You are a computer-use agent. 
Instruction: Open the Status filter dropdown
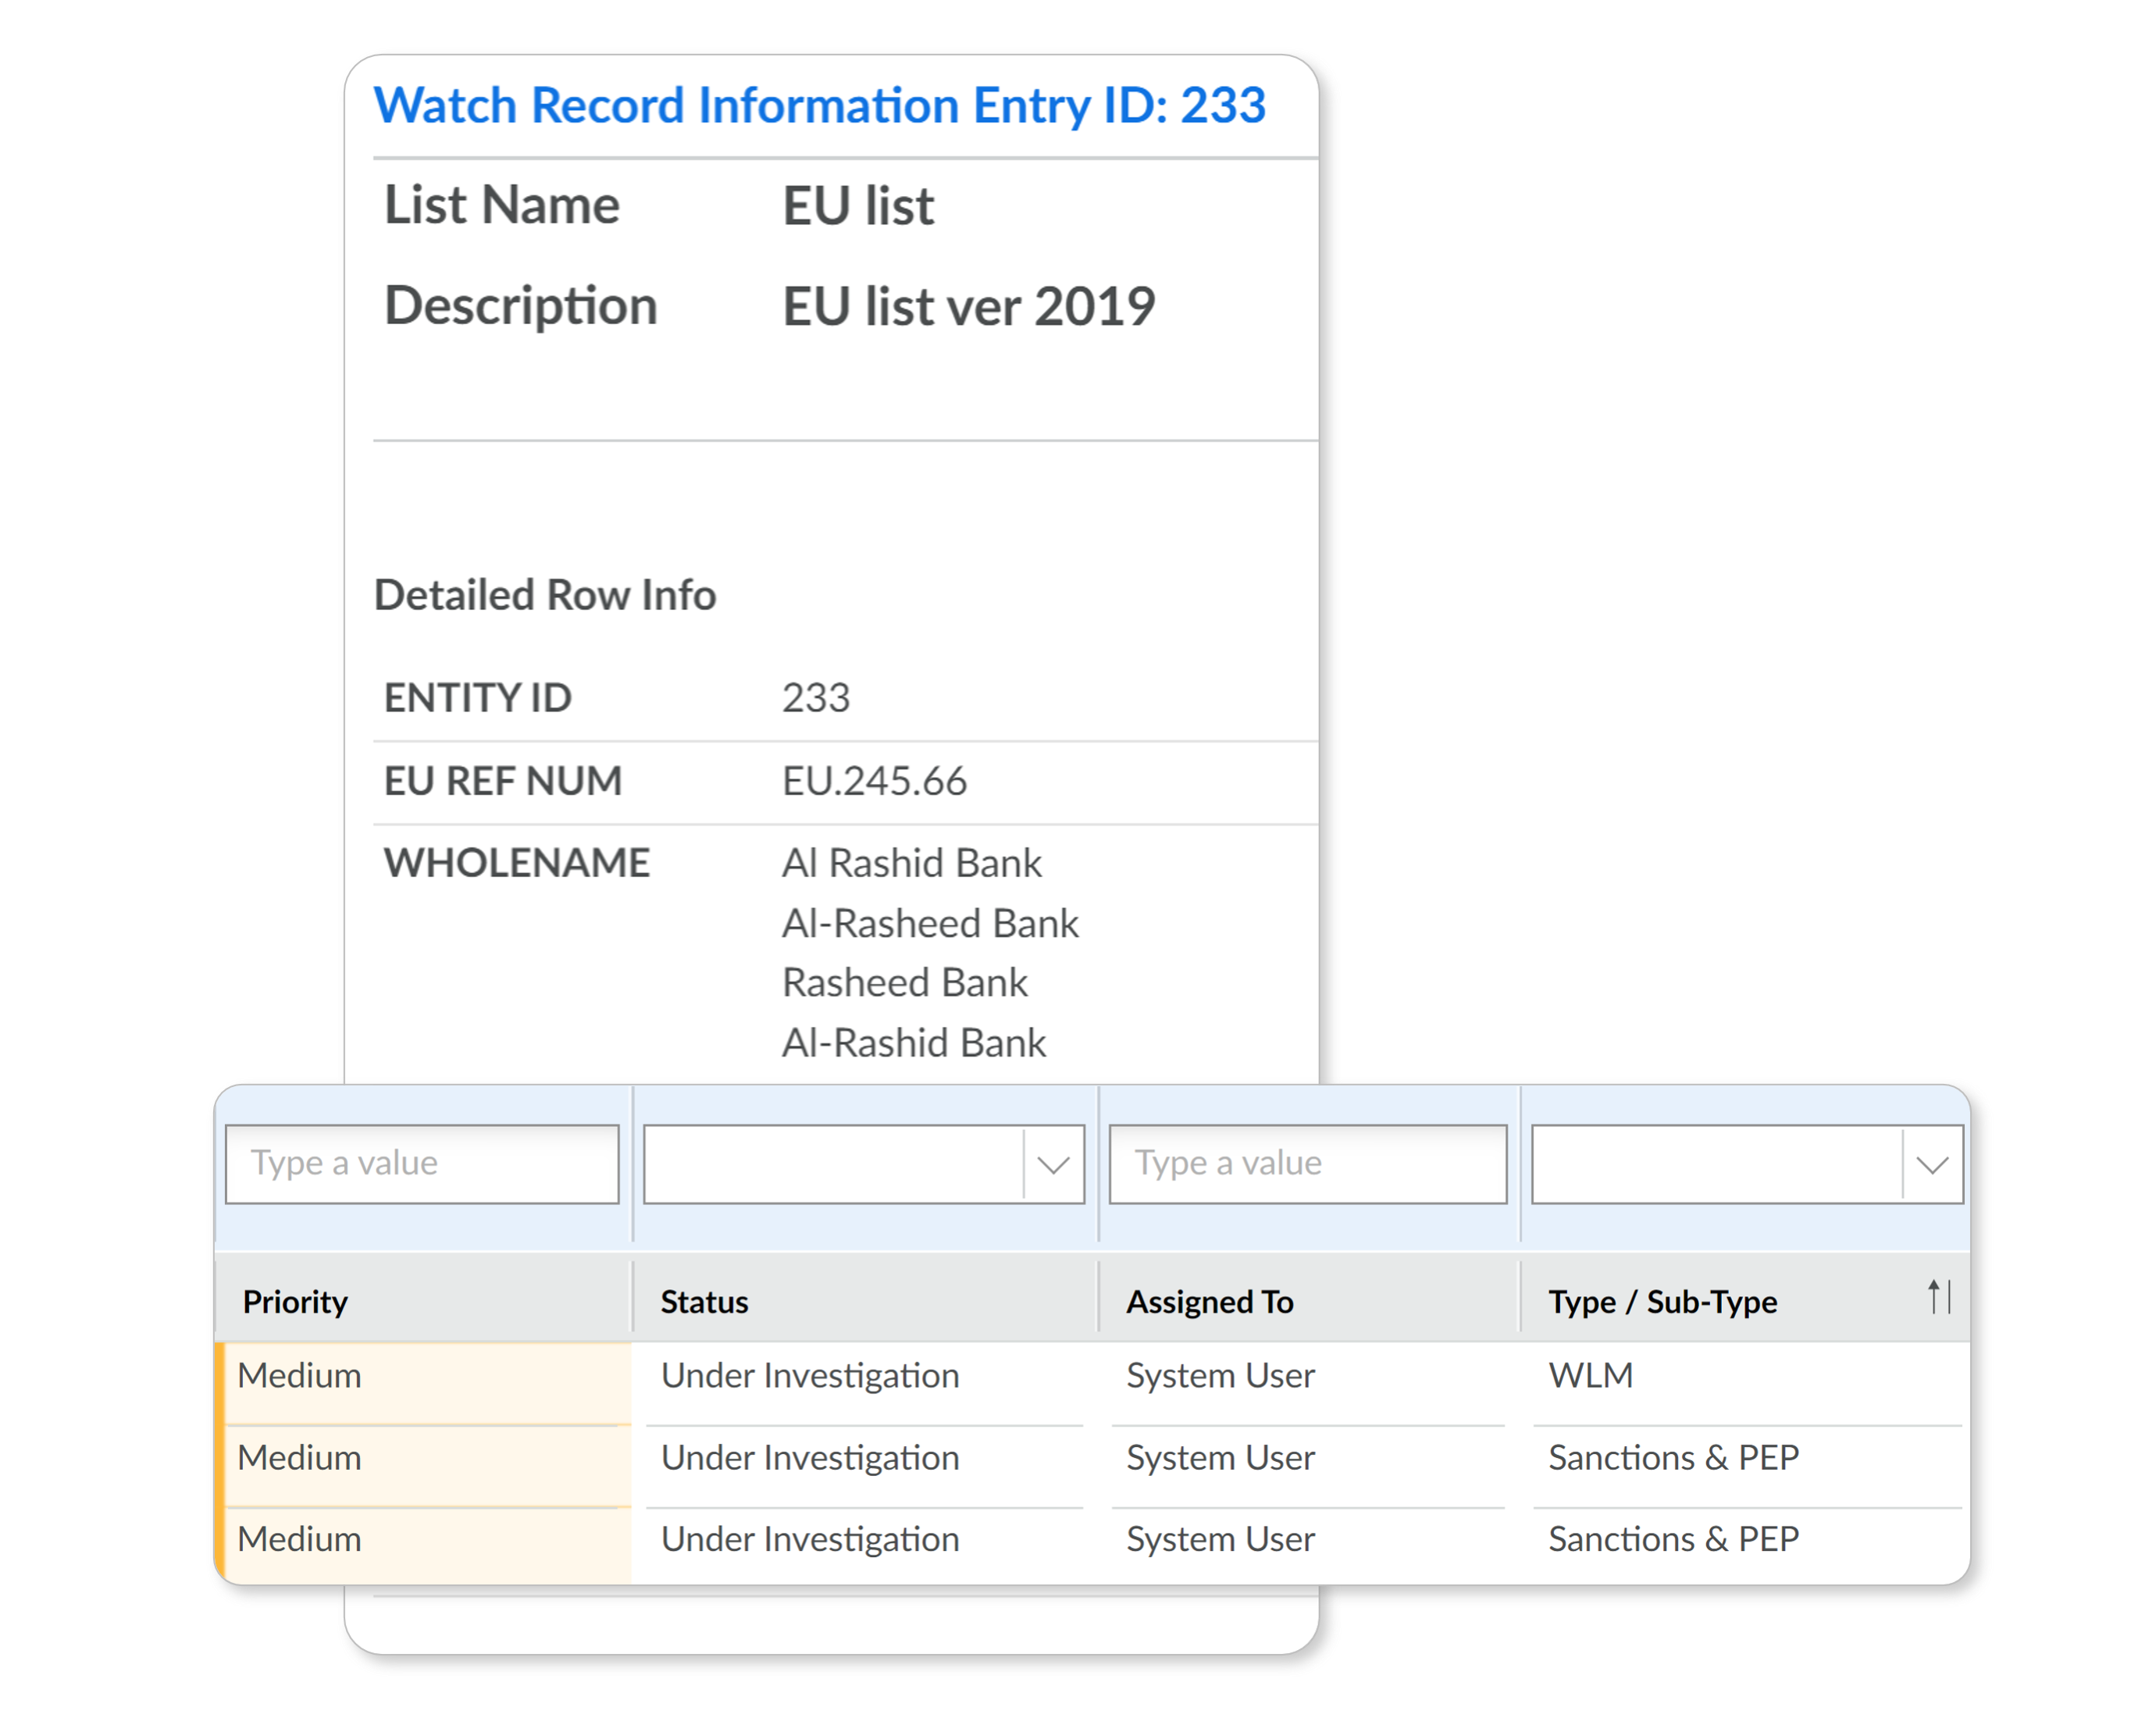pyautogui.click(x=1053, y=1164)
